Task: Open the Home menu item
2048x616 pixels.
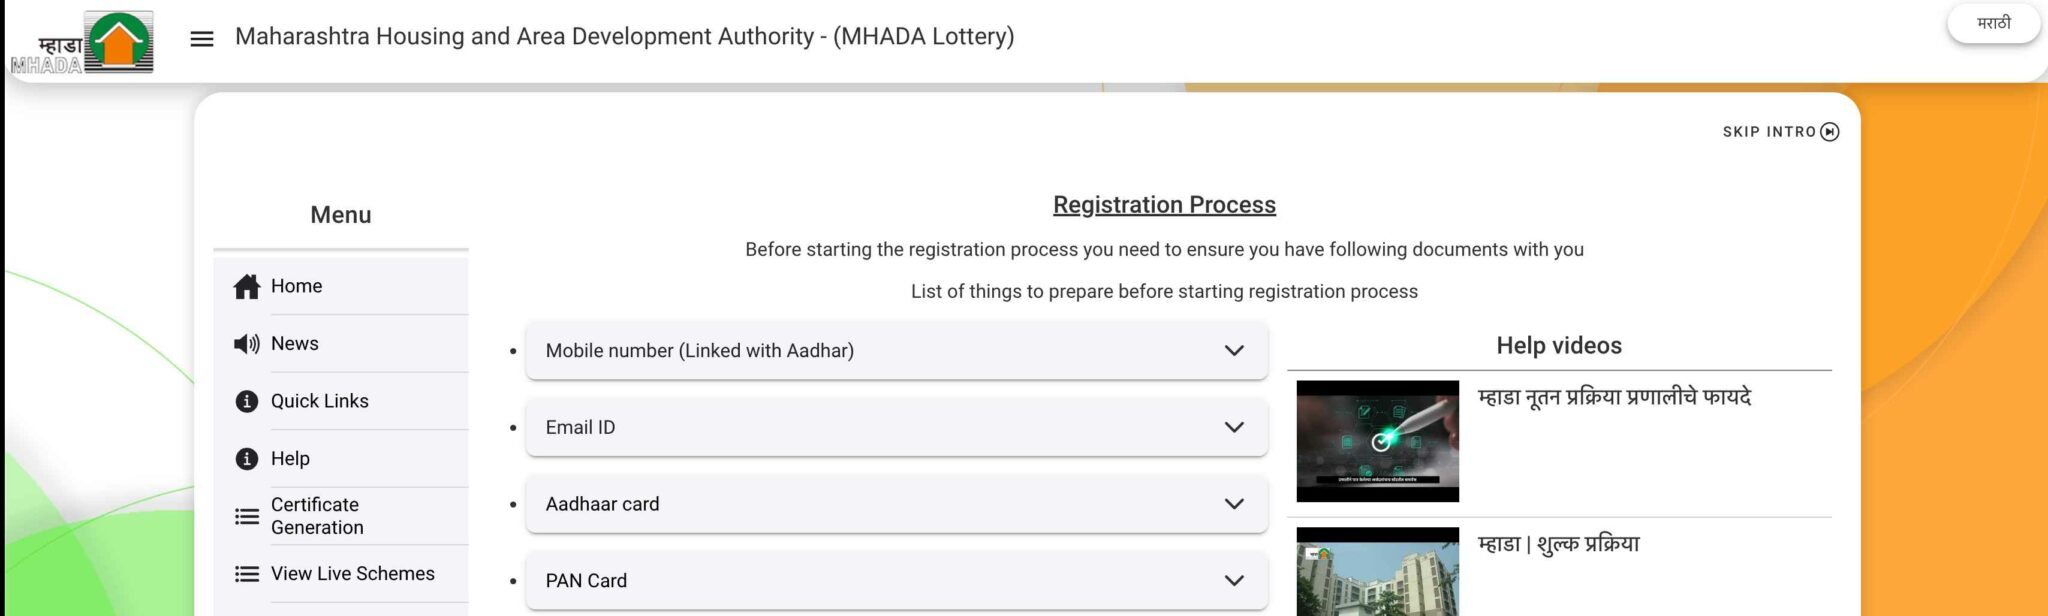Action: click(296, 286)
